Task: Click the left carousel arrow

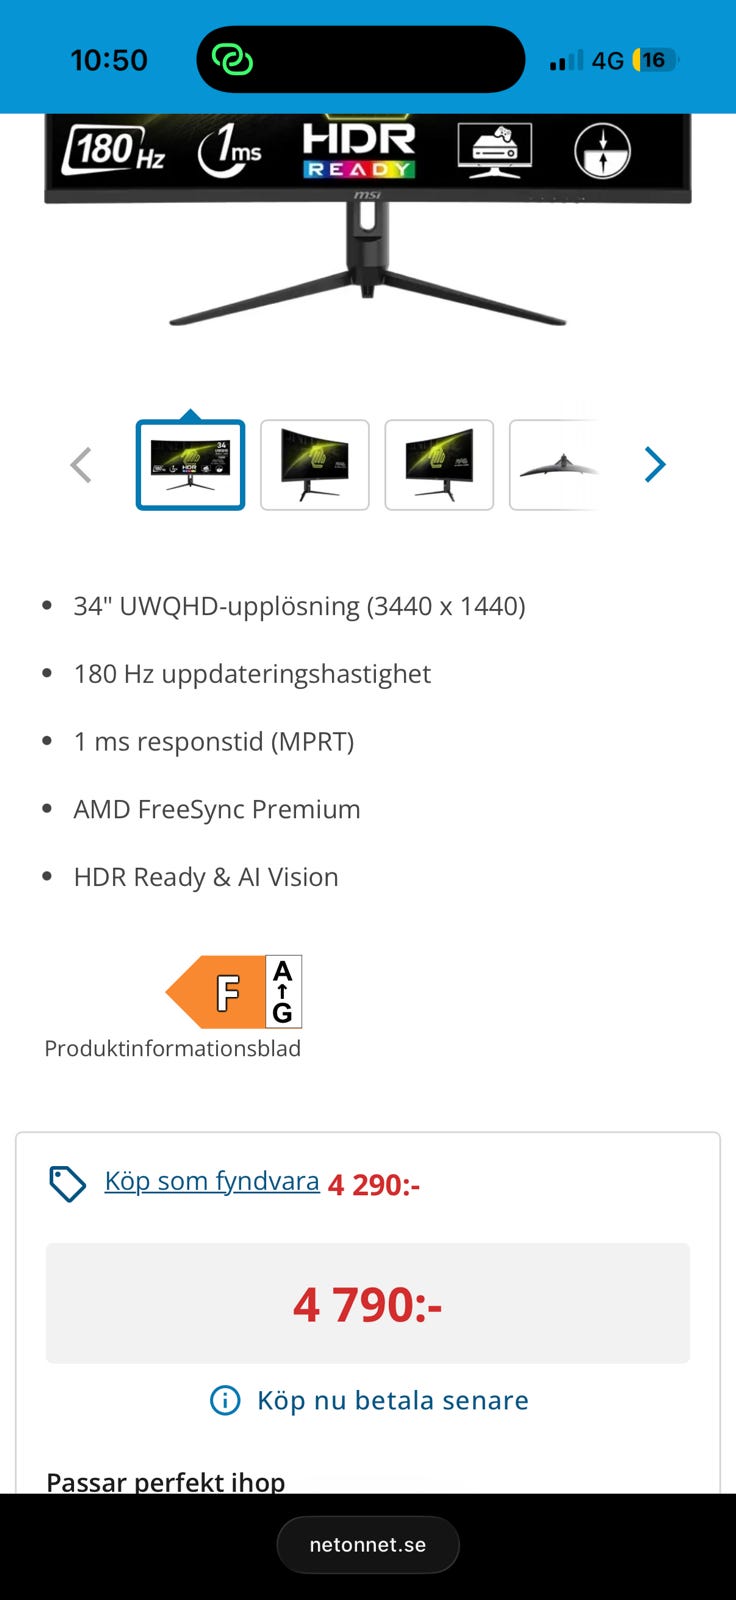Action: 81,465
